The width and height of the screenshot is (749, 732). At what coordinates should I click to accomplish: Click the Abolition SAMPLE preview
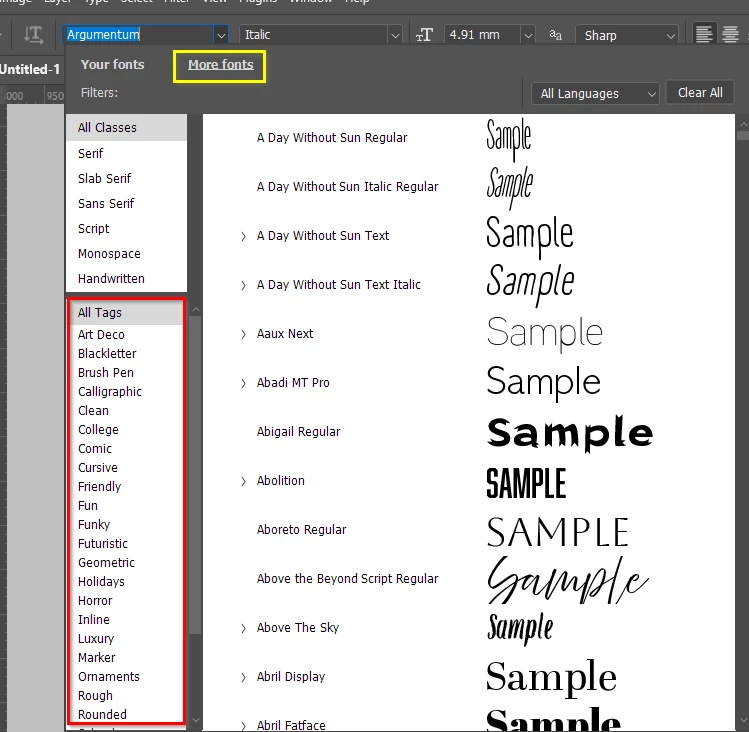click(x=526, y=483)
